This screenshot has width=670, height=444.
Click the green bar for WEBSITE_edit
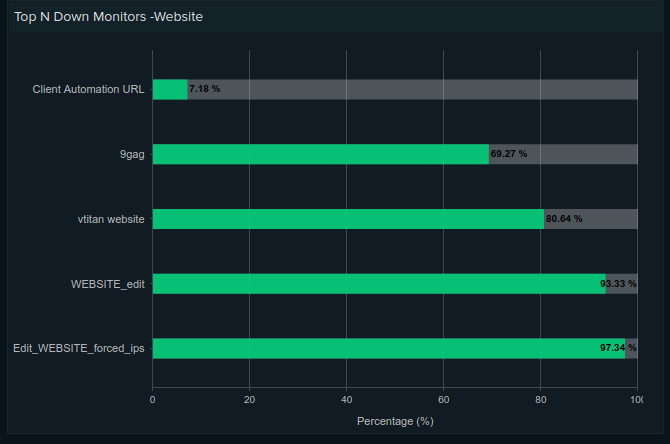[x=378, y=284]
